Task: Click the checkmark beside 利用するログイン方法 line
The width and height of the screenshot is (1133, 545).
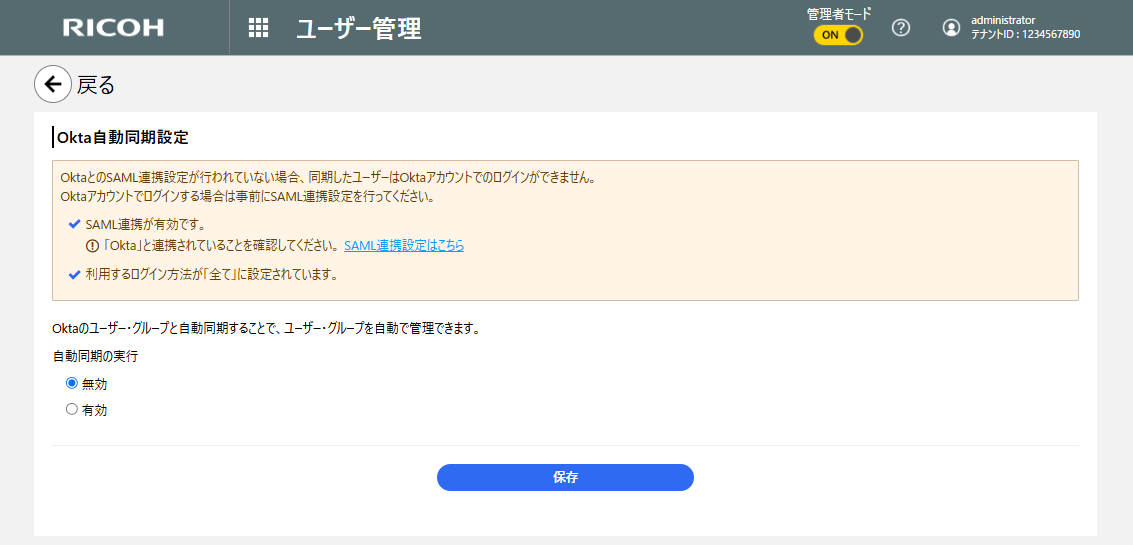Action: (74, 275)
